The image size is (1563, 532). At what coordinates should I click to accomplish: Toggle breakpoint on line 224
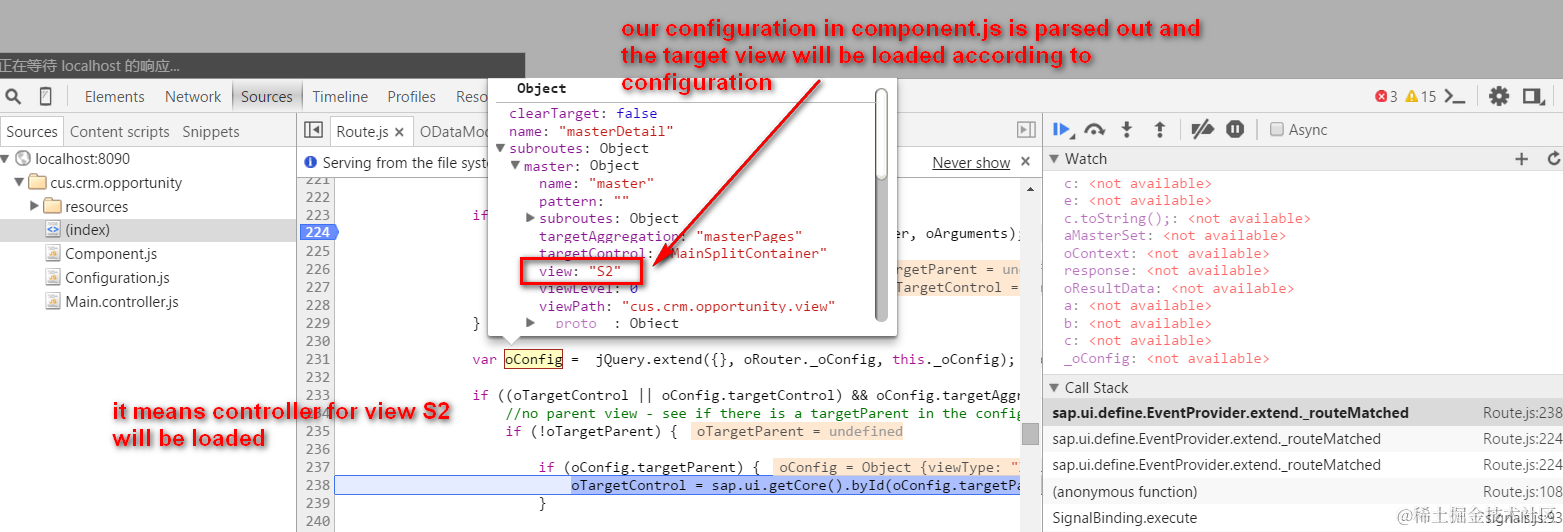click(x=317, y=232)
